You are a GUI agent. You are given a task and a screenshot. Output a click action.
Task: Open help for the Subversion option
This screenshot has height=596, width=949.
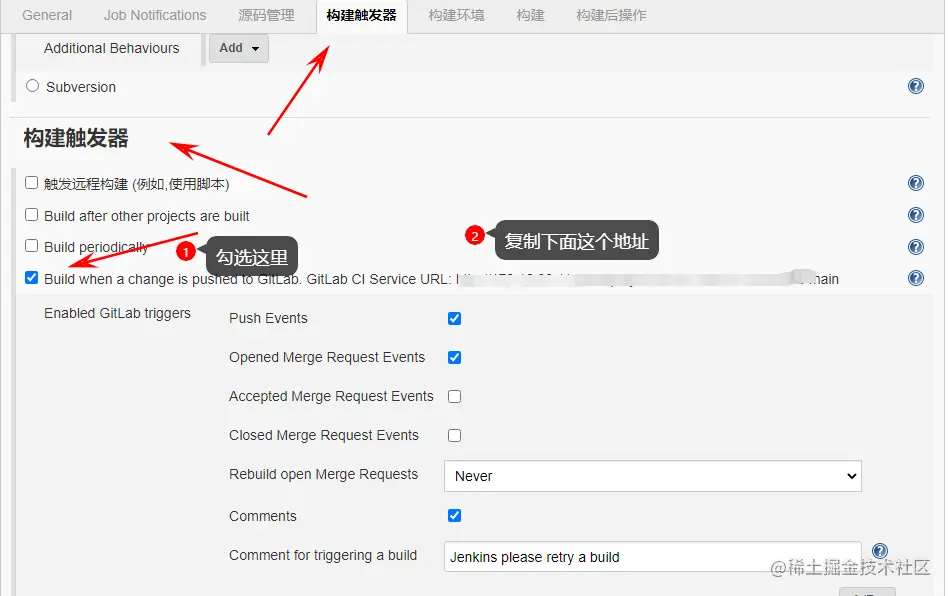[x=916, y=86]
